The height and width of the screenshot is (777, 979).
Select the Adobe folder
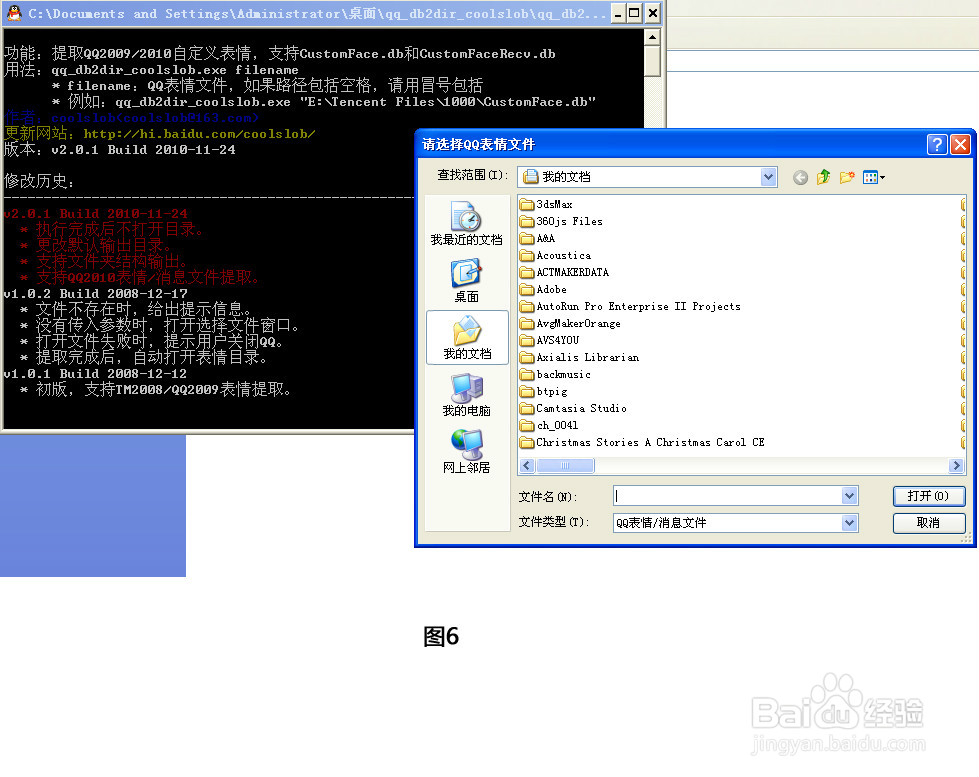(x=544, y=289)
